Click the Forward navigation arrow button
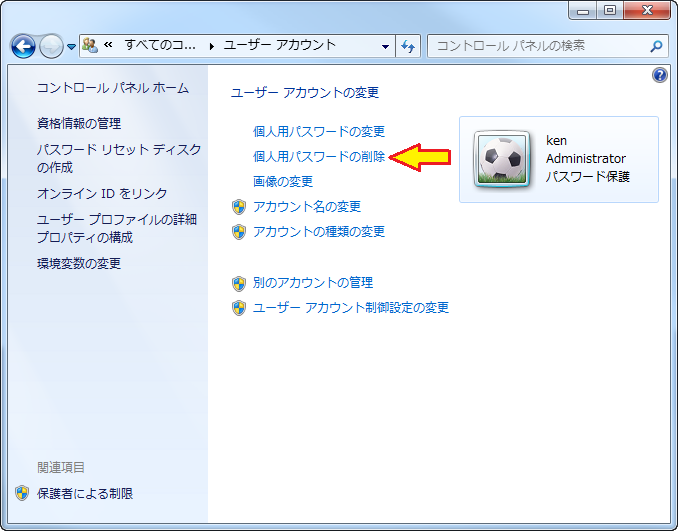The width and height of the screenshot is (678, 531). (50, 46)
